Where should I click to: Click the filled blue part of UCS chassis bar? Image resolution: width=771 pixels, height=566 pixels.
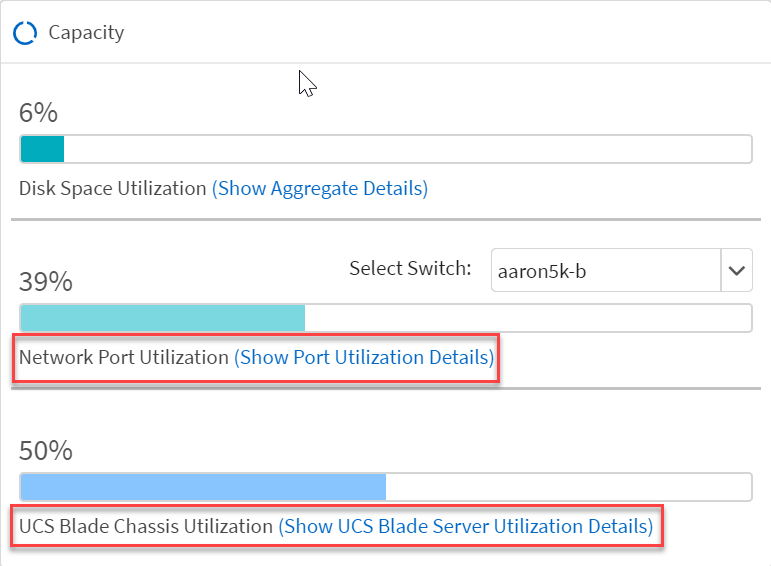click(203, 487)
